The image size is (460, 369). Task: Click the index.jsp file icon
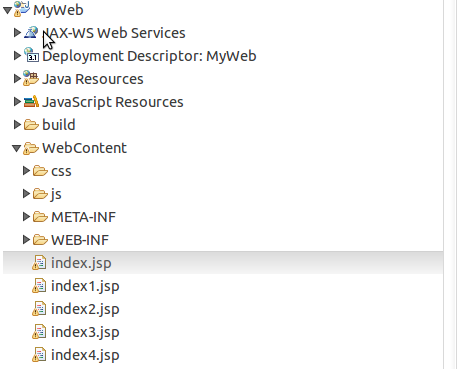tap(39, 263)
